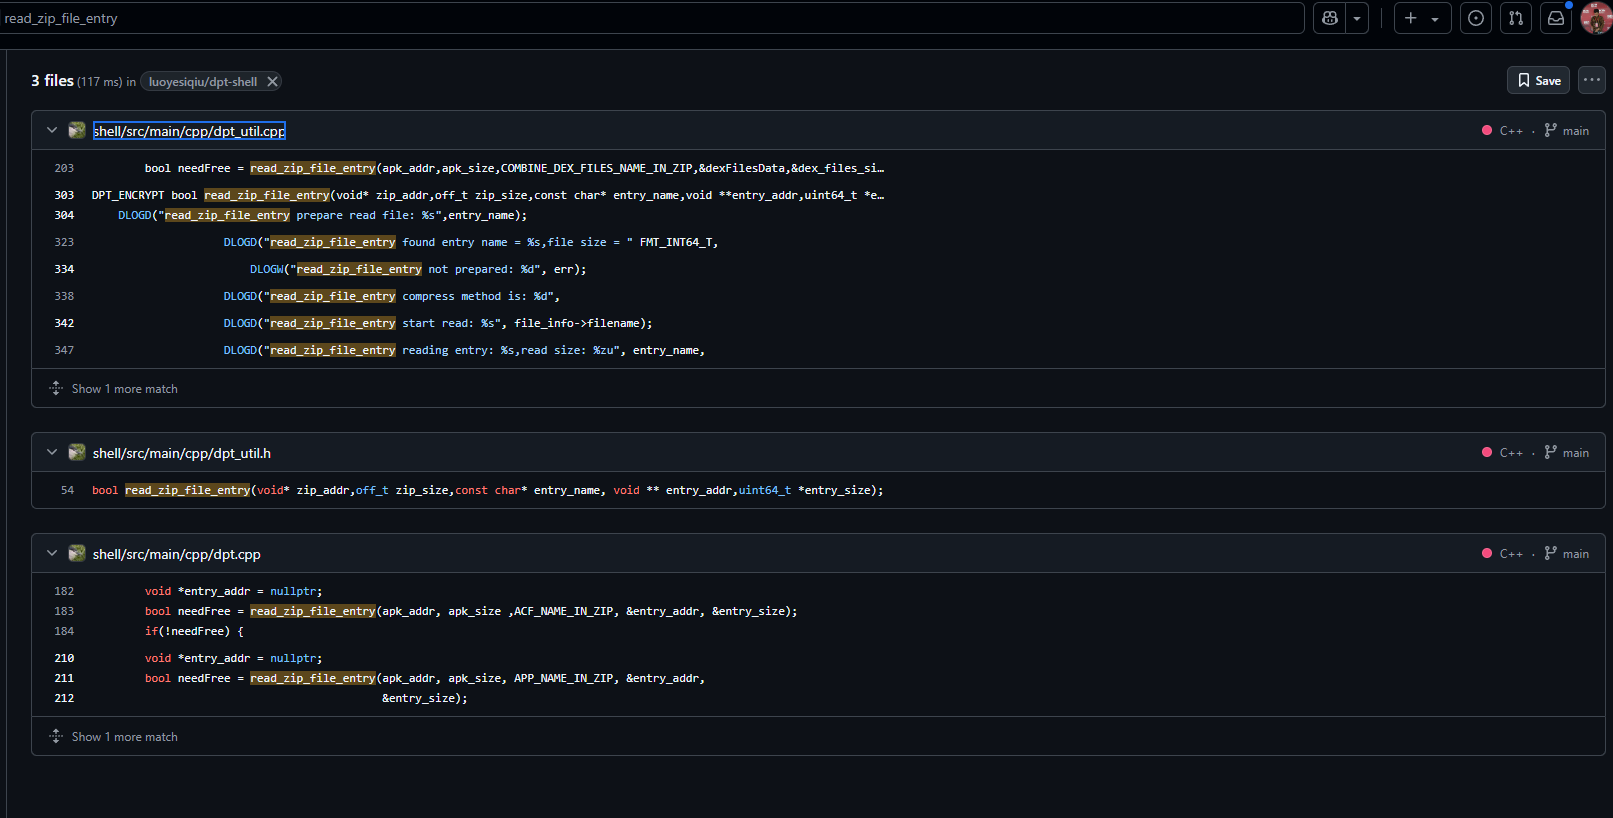The image size is (1613, 818).
Task: Open shell/src/main/cpp/dpt.cpp file link
Action: tap(177, 554)
